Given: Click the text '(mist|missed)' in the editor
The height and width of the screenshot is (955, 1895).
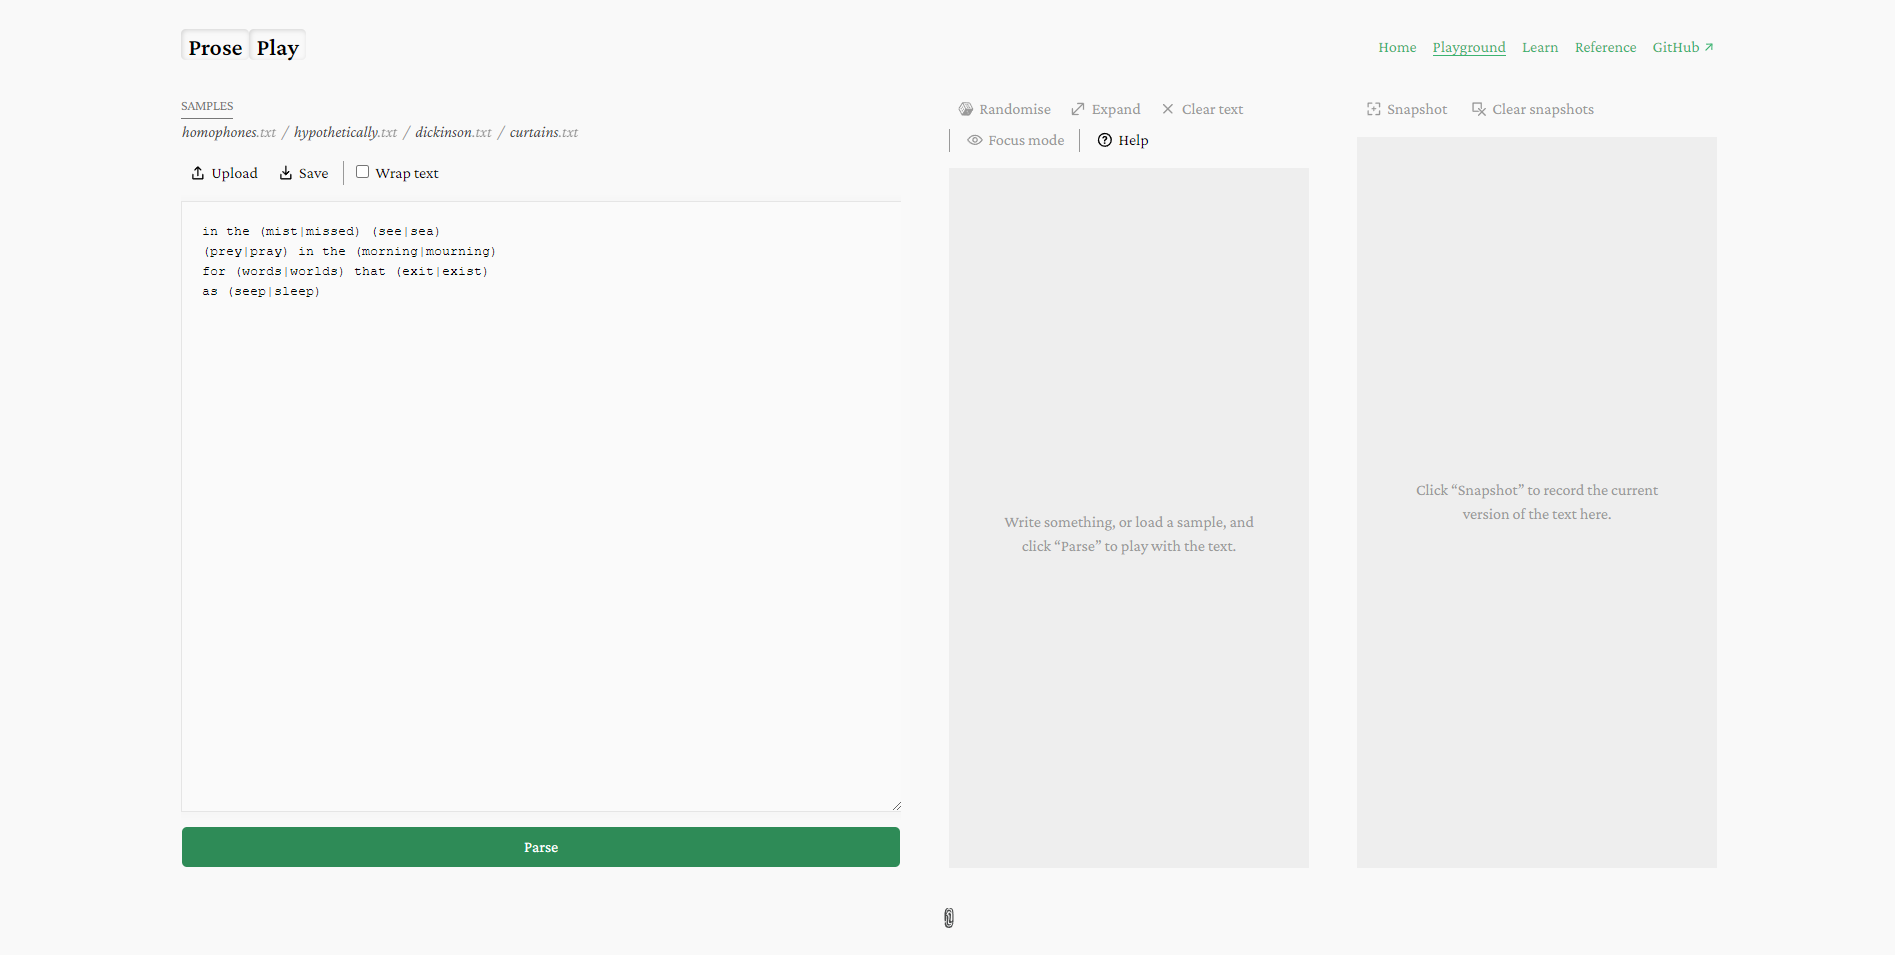Looking at the screenshot, I should tap(310, 231).
